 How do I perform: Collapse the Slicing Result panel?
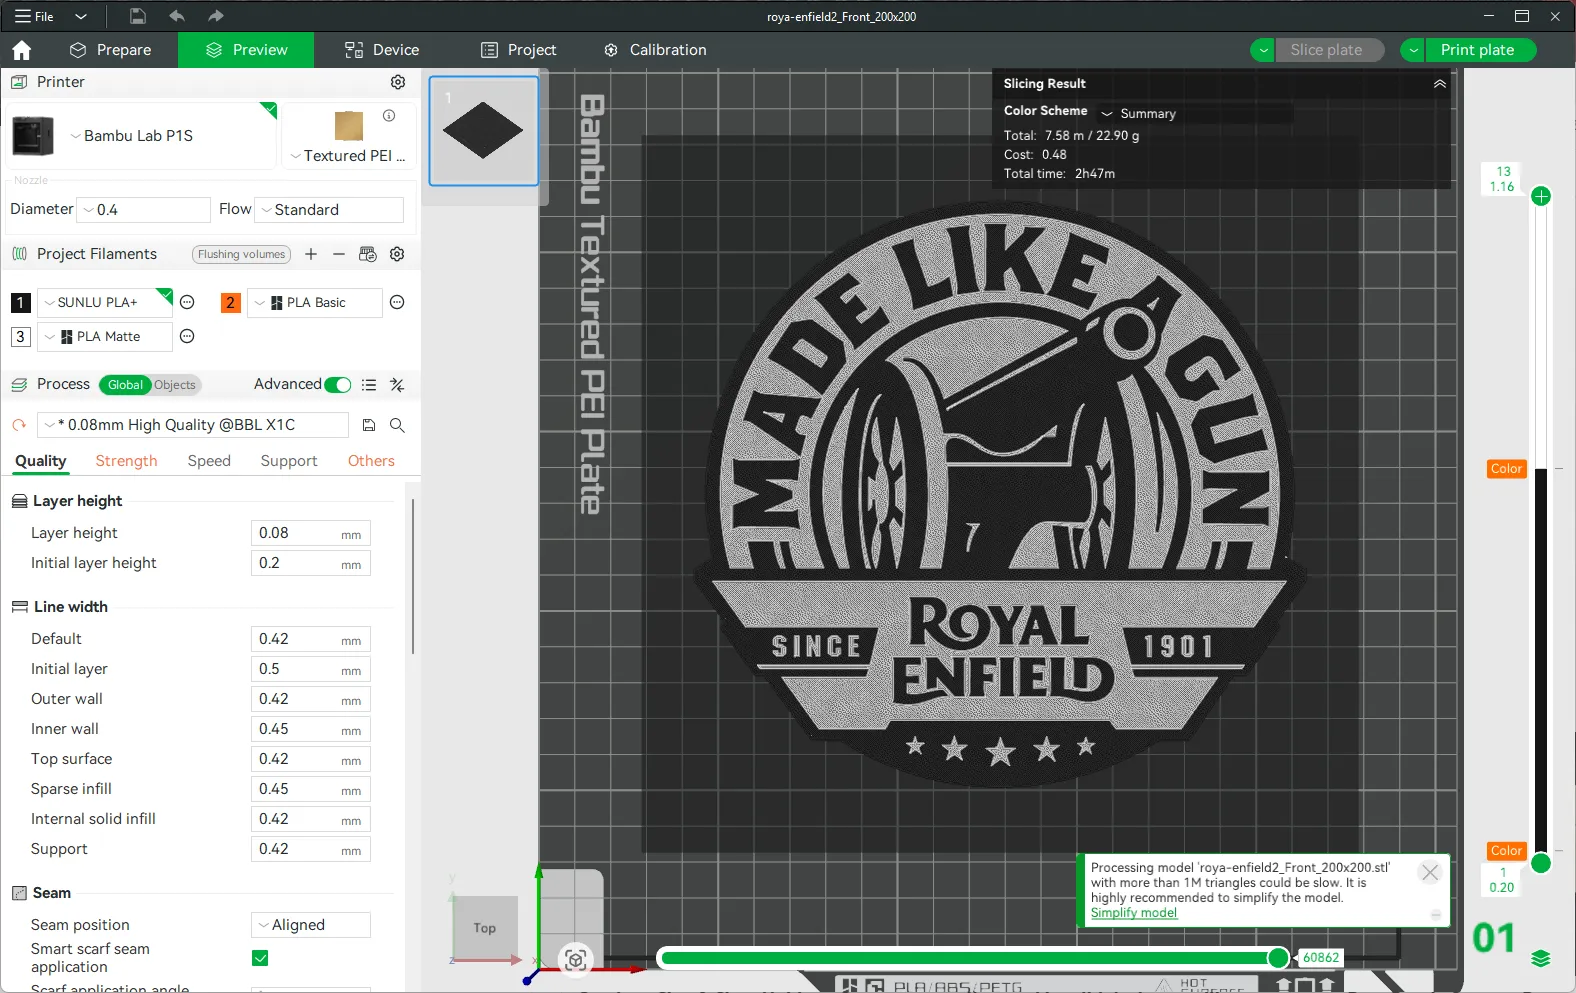tap(1440, 84)
